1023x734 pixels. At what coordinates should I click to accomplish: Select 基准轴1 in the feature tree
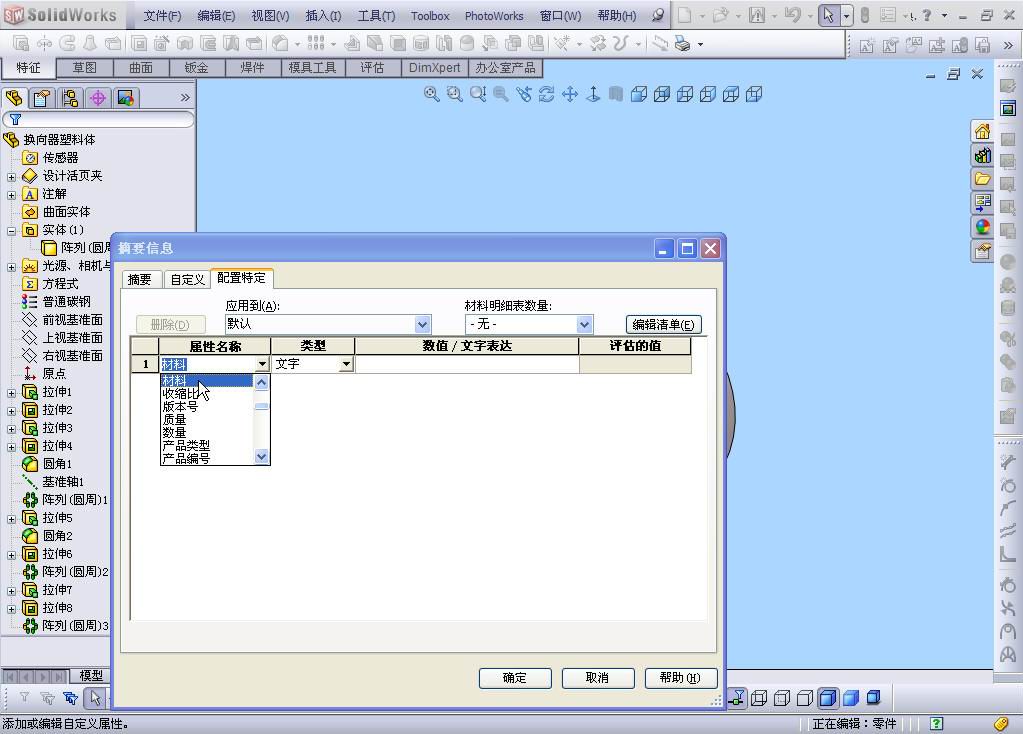coord(63,482)
